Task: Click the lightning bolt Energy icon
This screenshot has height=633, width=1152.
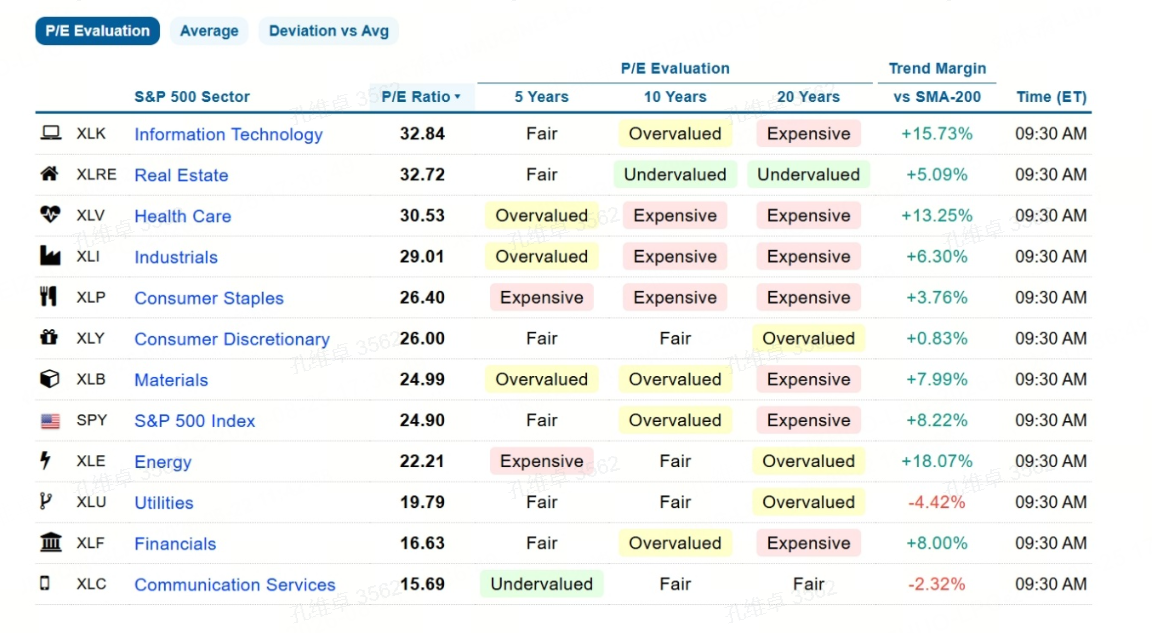Action: [x=46, y=460]
